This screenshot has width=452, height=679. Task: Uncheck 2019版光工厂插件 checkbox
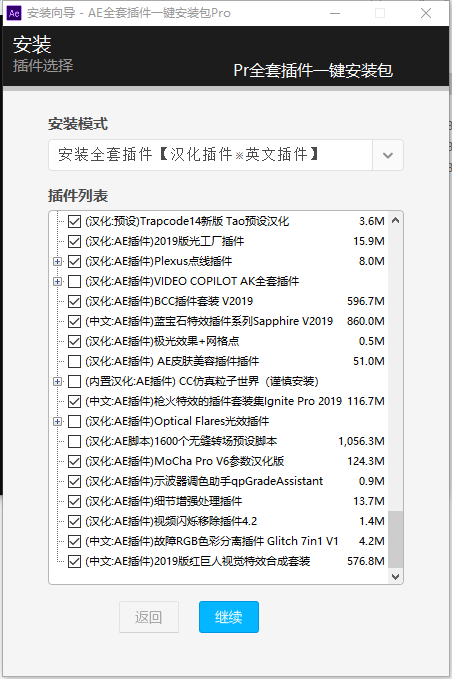[74, 241]
